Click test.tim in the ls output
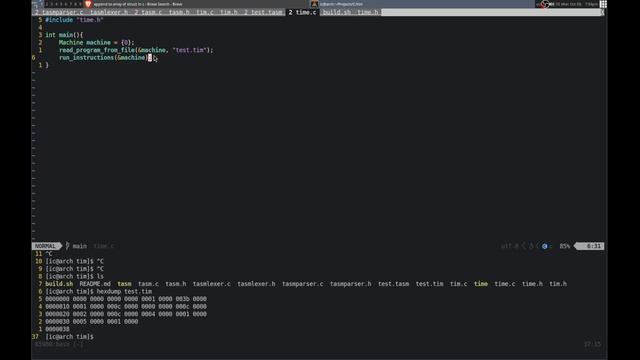The height and width of the screenshot is (360, 640). pos(429,284)
